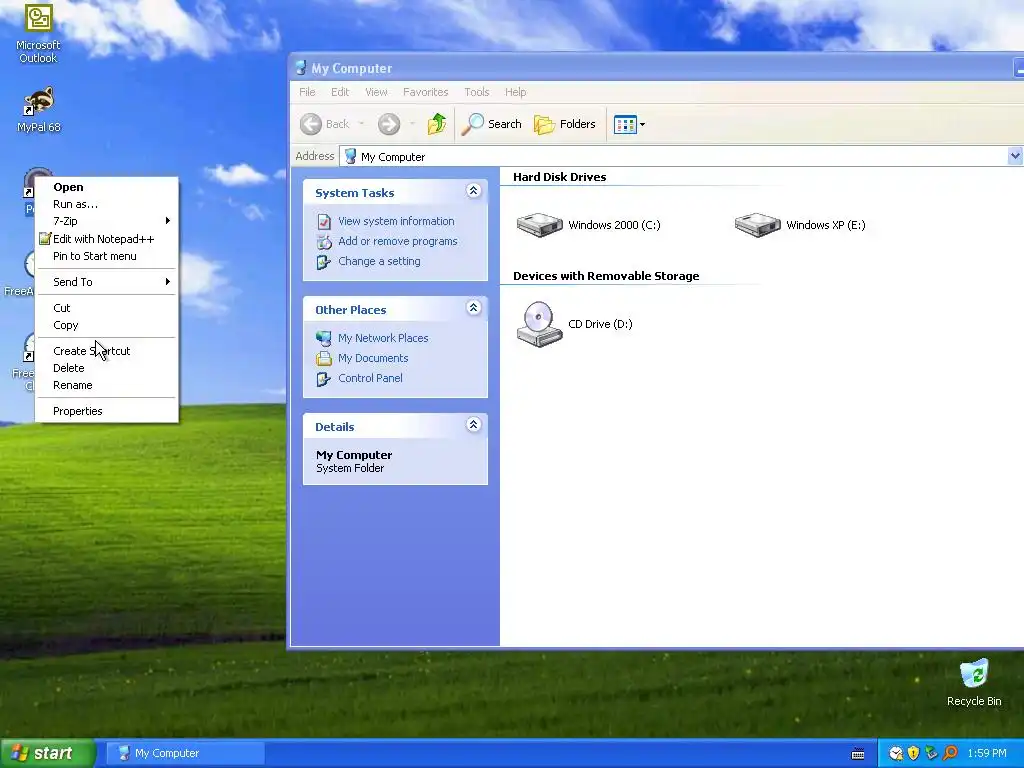Click the Start button
This screenshot has width=1024, height=768.
pyautogui.click(x=47, y=754)
